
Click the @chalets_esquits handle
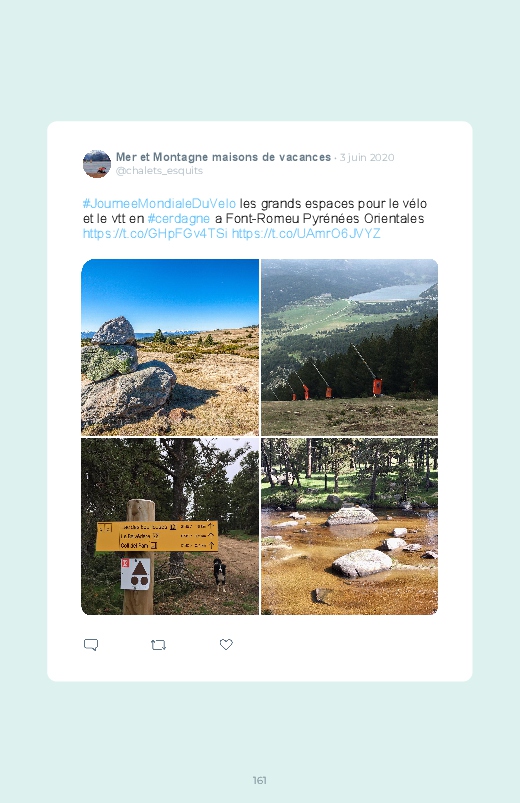pyautogui.click(x=159, y=171)
